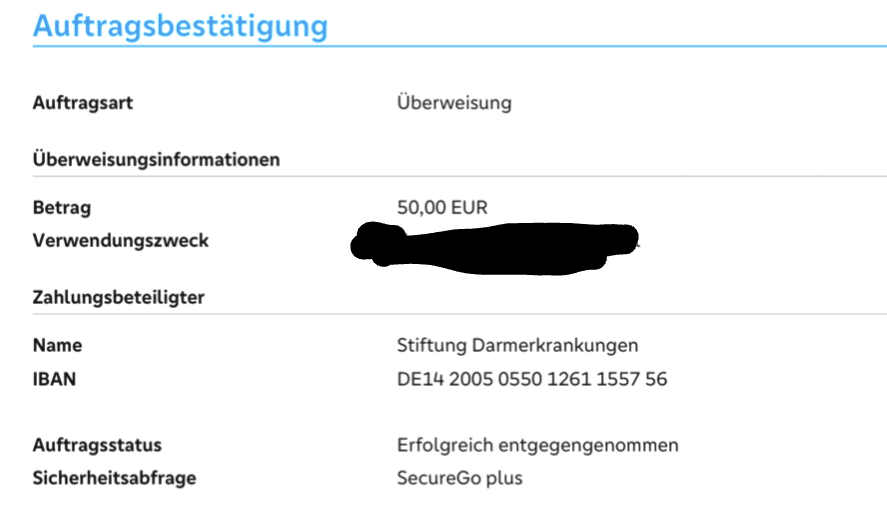Select the Überweisung order type value
The height and width of the screenshot is (531, 887).
454,102
